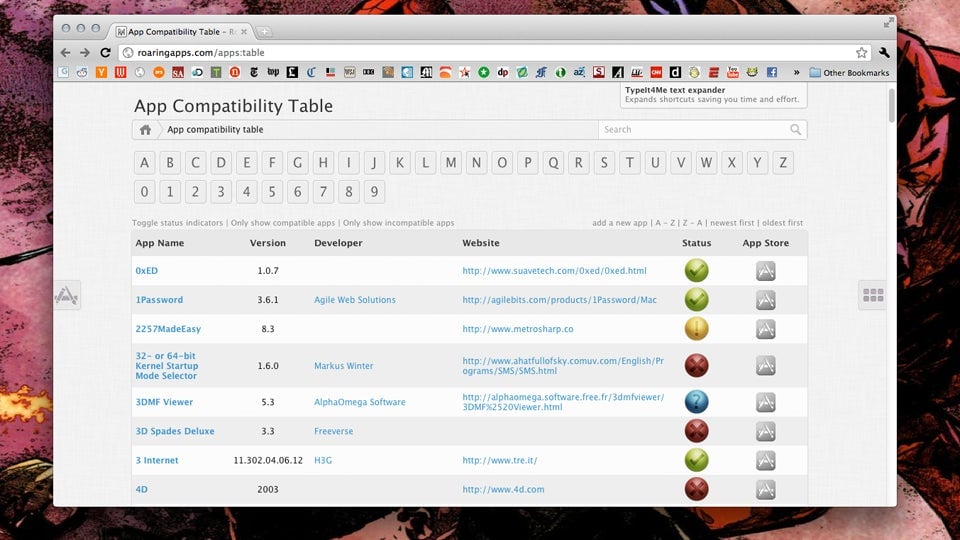Click the yellow warning status for 2257MadeEasy
Image resolution: width=960 pixels, height=540 pixels.
click(697, 329)
